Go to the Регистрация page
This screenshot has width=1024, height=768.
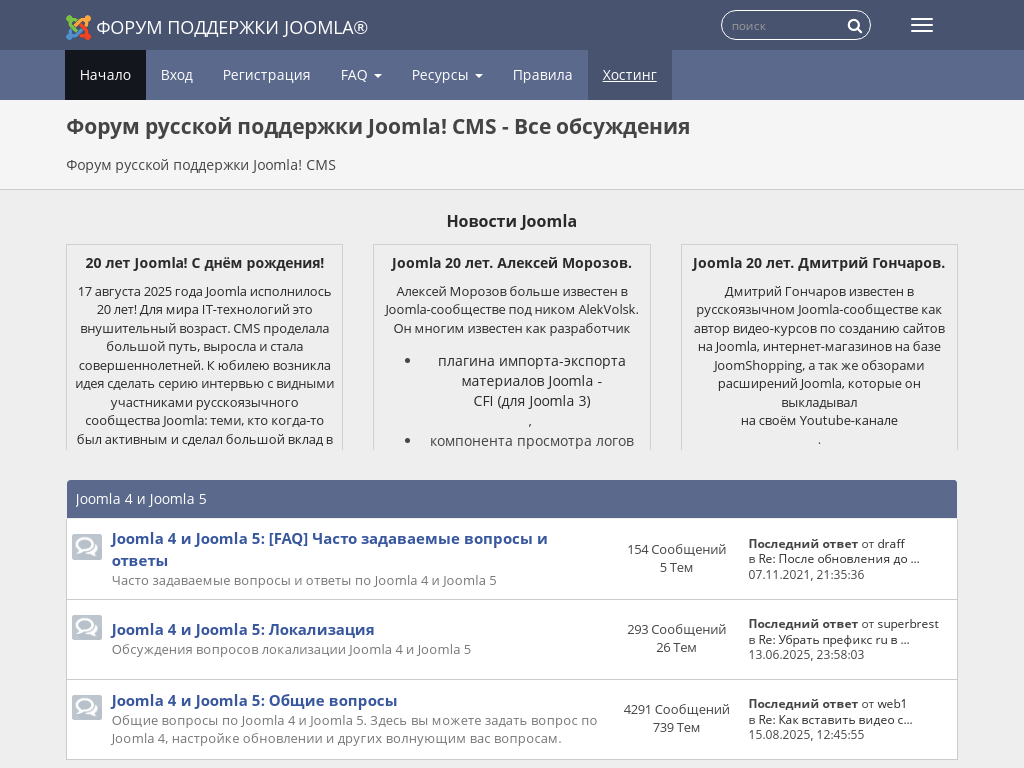pos(266,75)
